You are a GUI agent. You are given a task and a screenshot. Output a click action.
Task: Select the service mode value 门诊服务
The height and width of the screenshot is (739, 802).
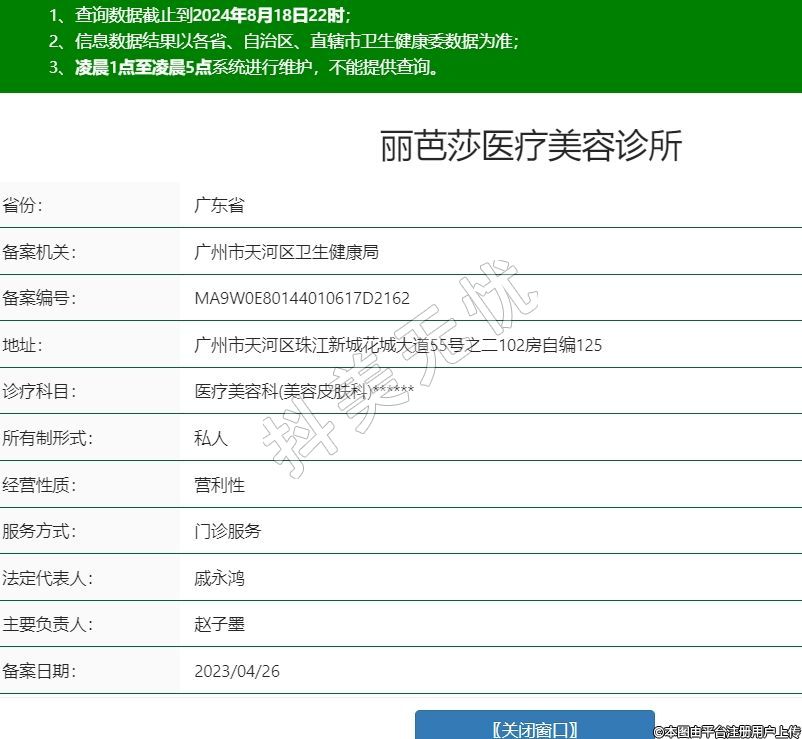pyautogui.click(x=227, y=531)
